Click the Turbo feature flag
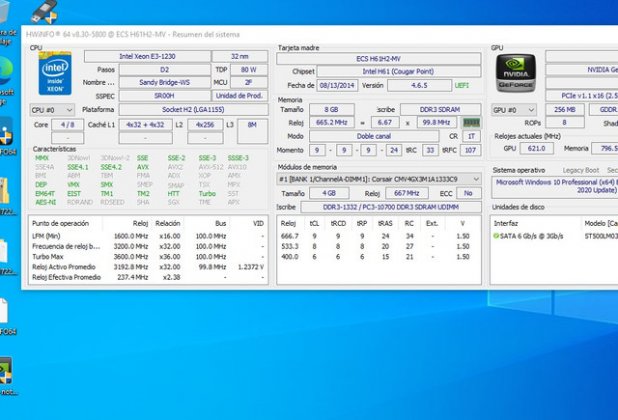618x420 pixels. pos(207,193)
